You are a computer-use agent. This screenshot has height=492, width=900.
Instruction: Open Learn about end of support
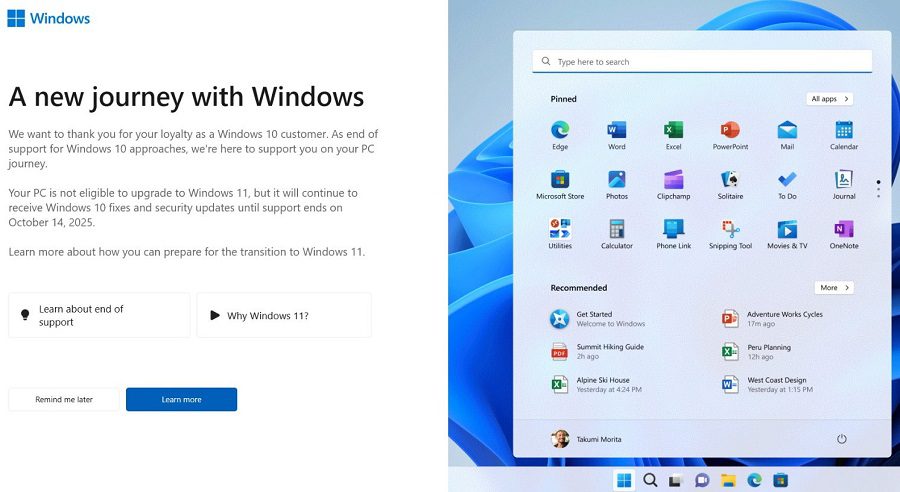tap(99, 315)
